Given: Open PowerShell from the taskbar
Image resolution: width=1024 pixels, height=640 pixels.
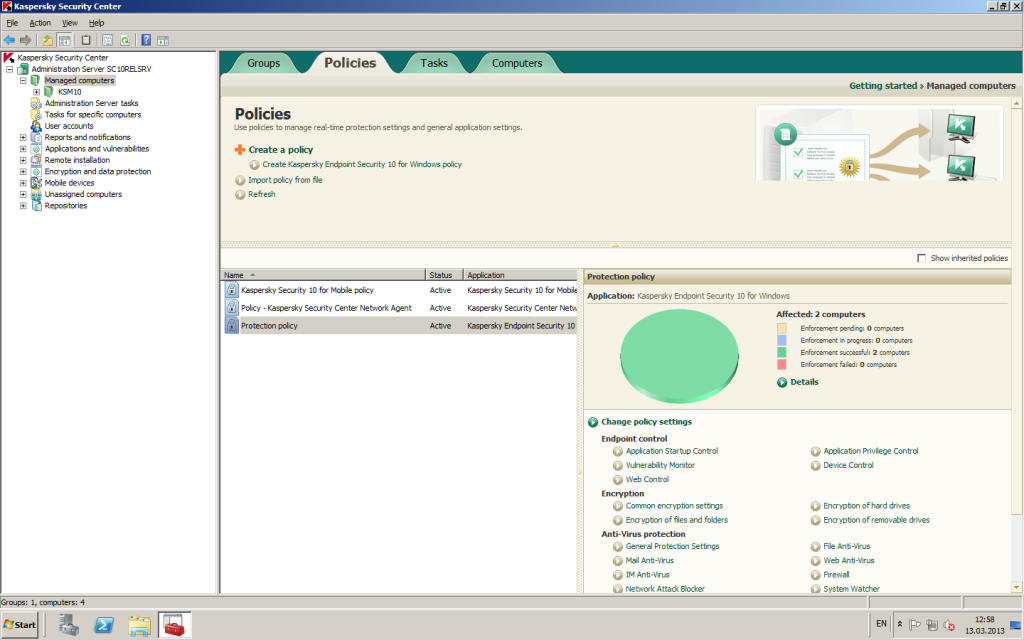Looking at the screenshot, I should tap(104, 625).
